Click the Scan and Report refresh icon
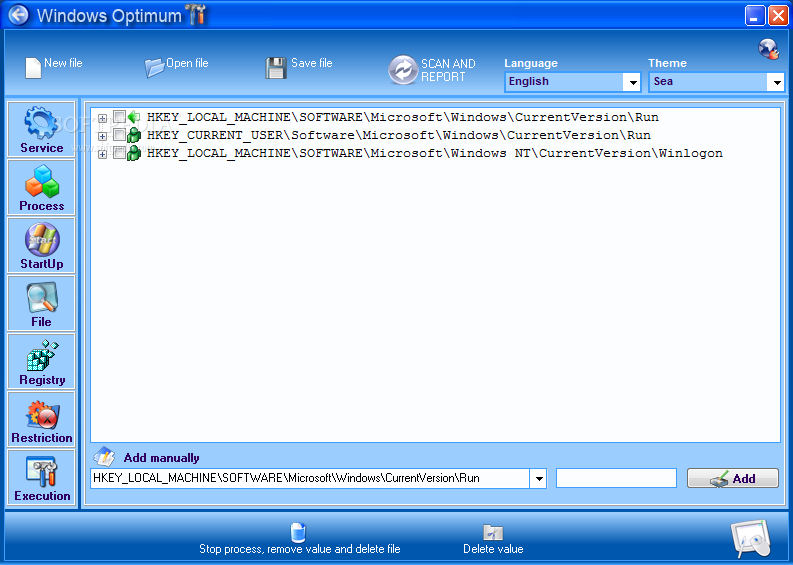 pos(403,69)
